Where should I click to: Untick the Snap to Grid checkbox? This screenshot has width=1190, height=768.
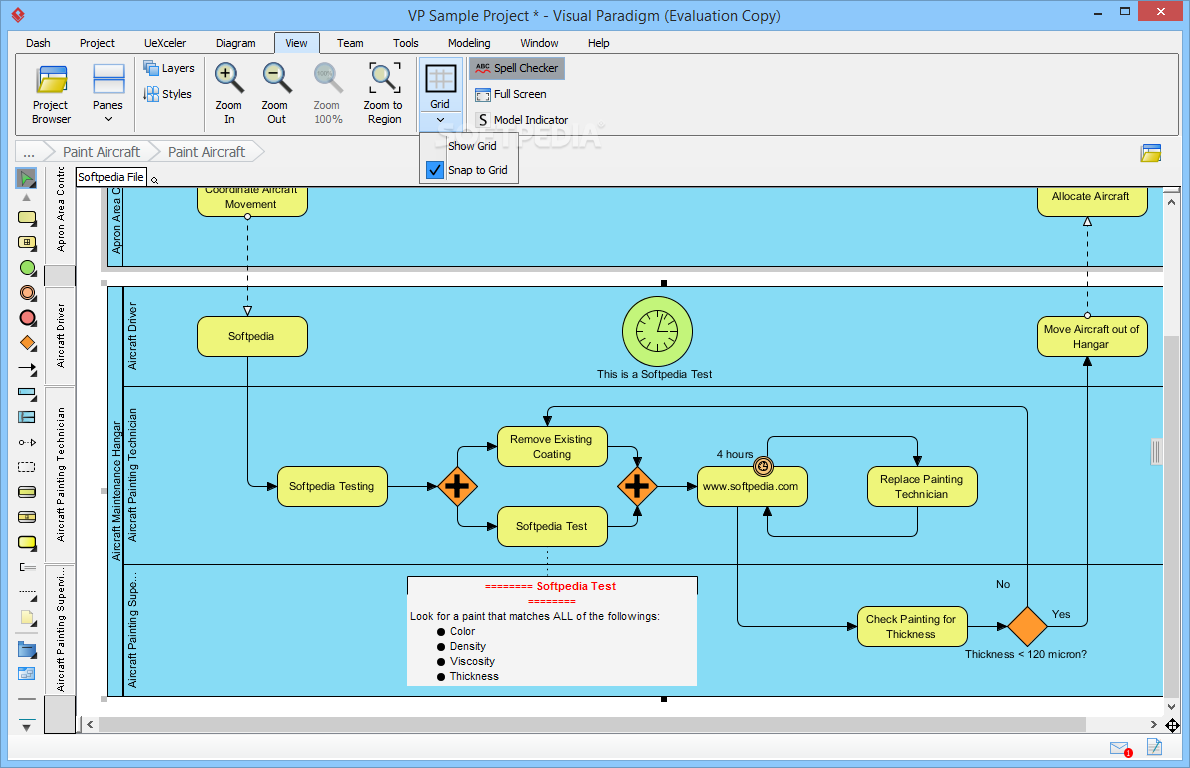coord(434,170)
